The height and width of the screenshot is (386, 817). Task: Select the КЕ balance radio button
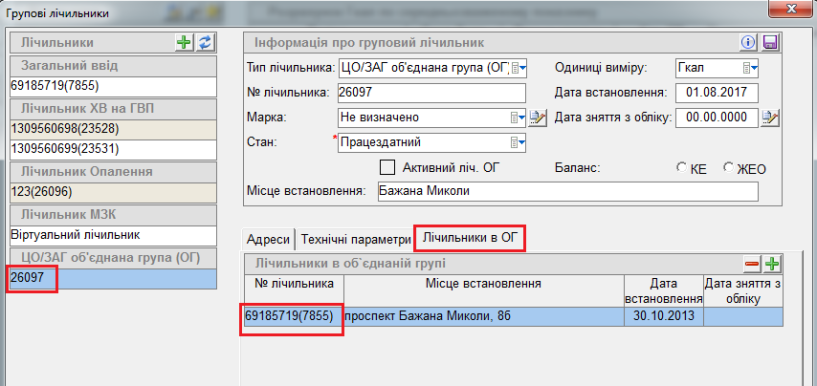click(681, 168)
